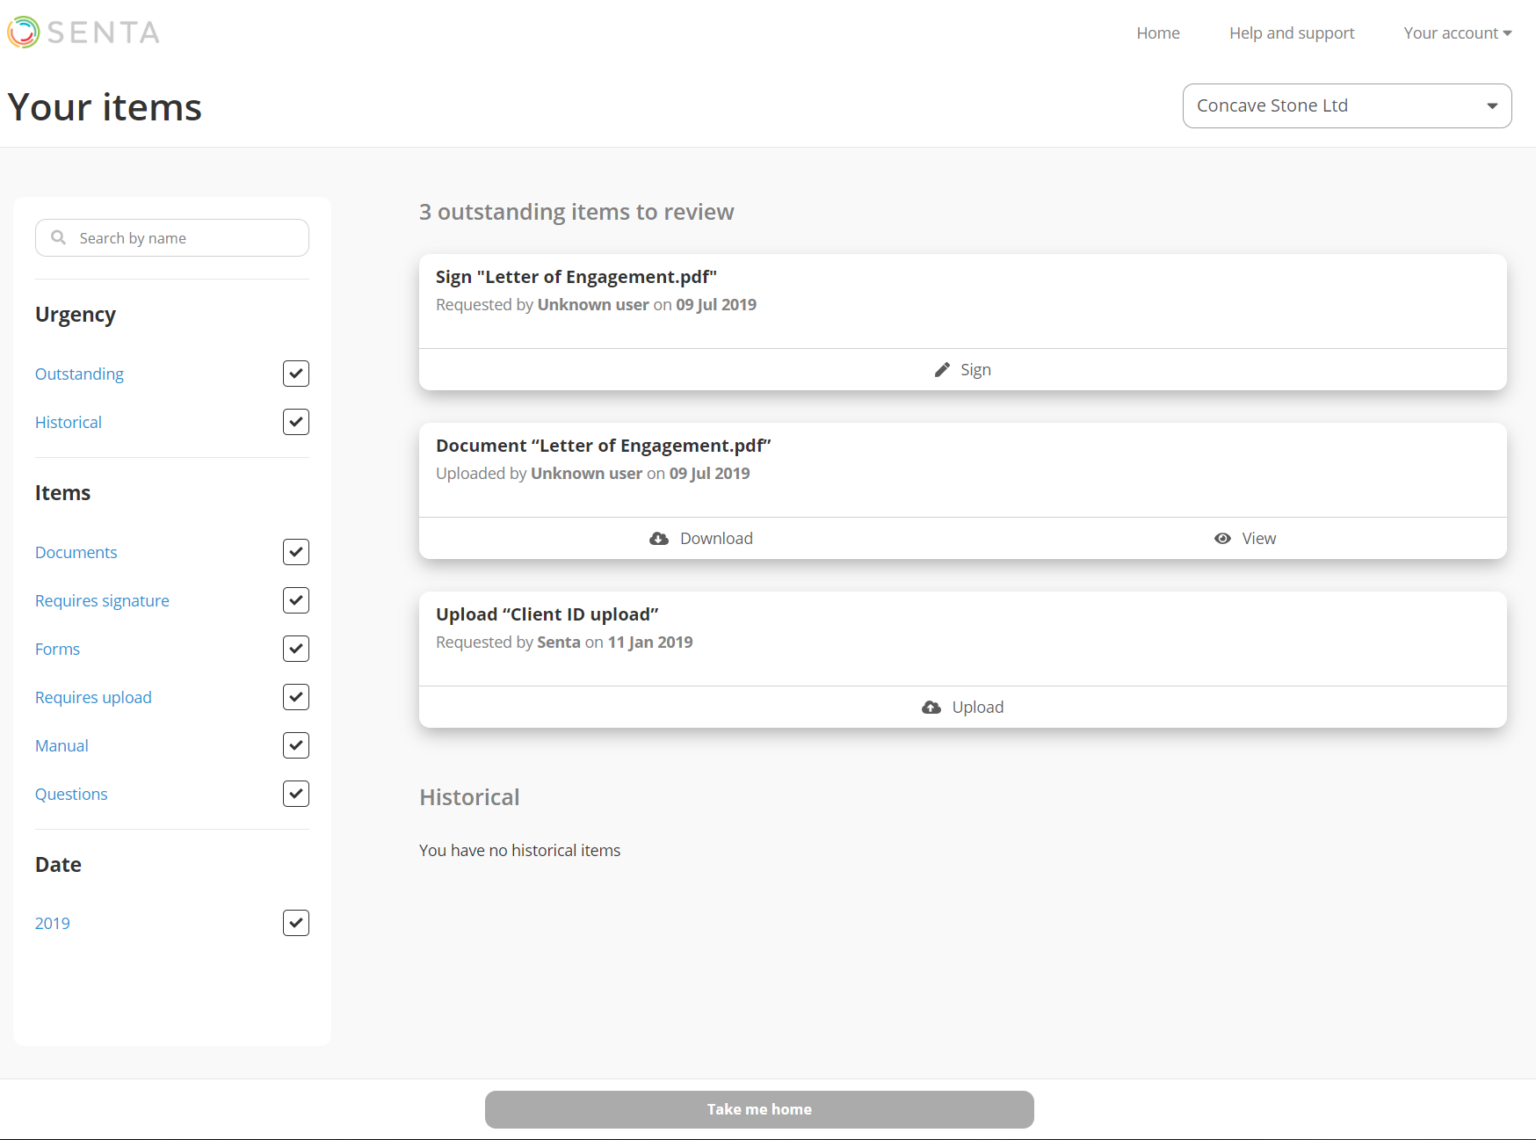Click the magnifying glass search icon
This screenshot has width=1536, height=1140.
pos(59,238)
